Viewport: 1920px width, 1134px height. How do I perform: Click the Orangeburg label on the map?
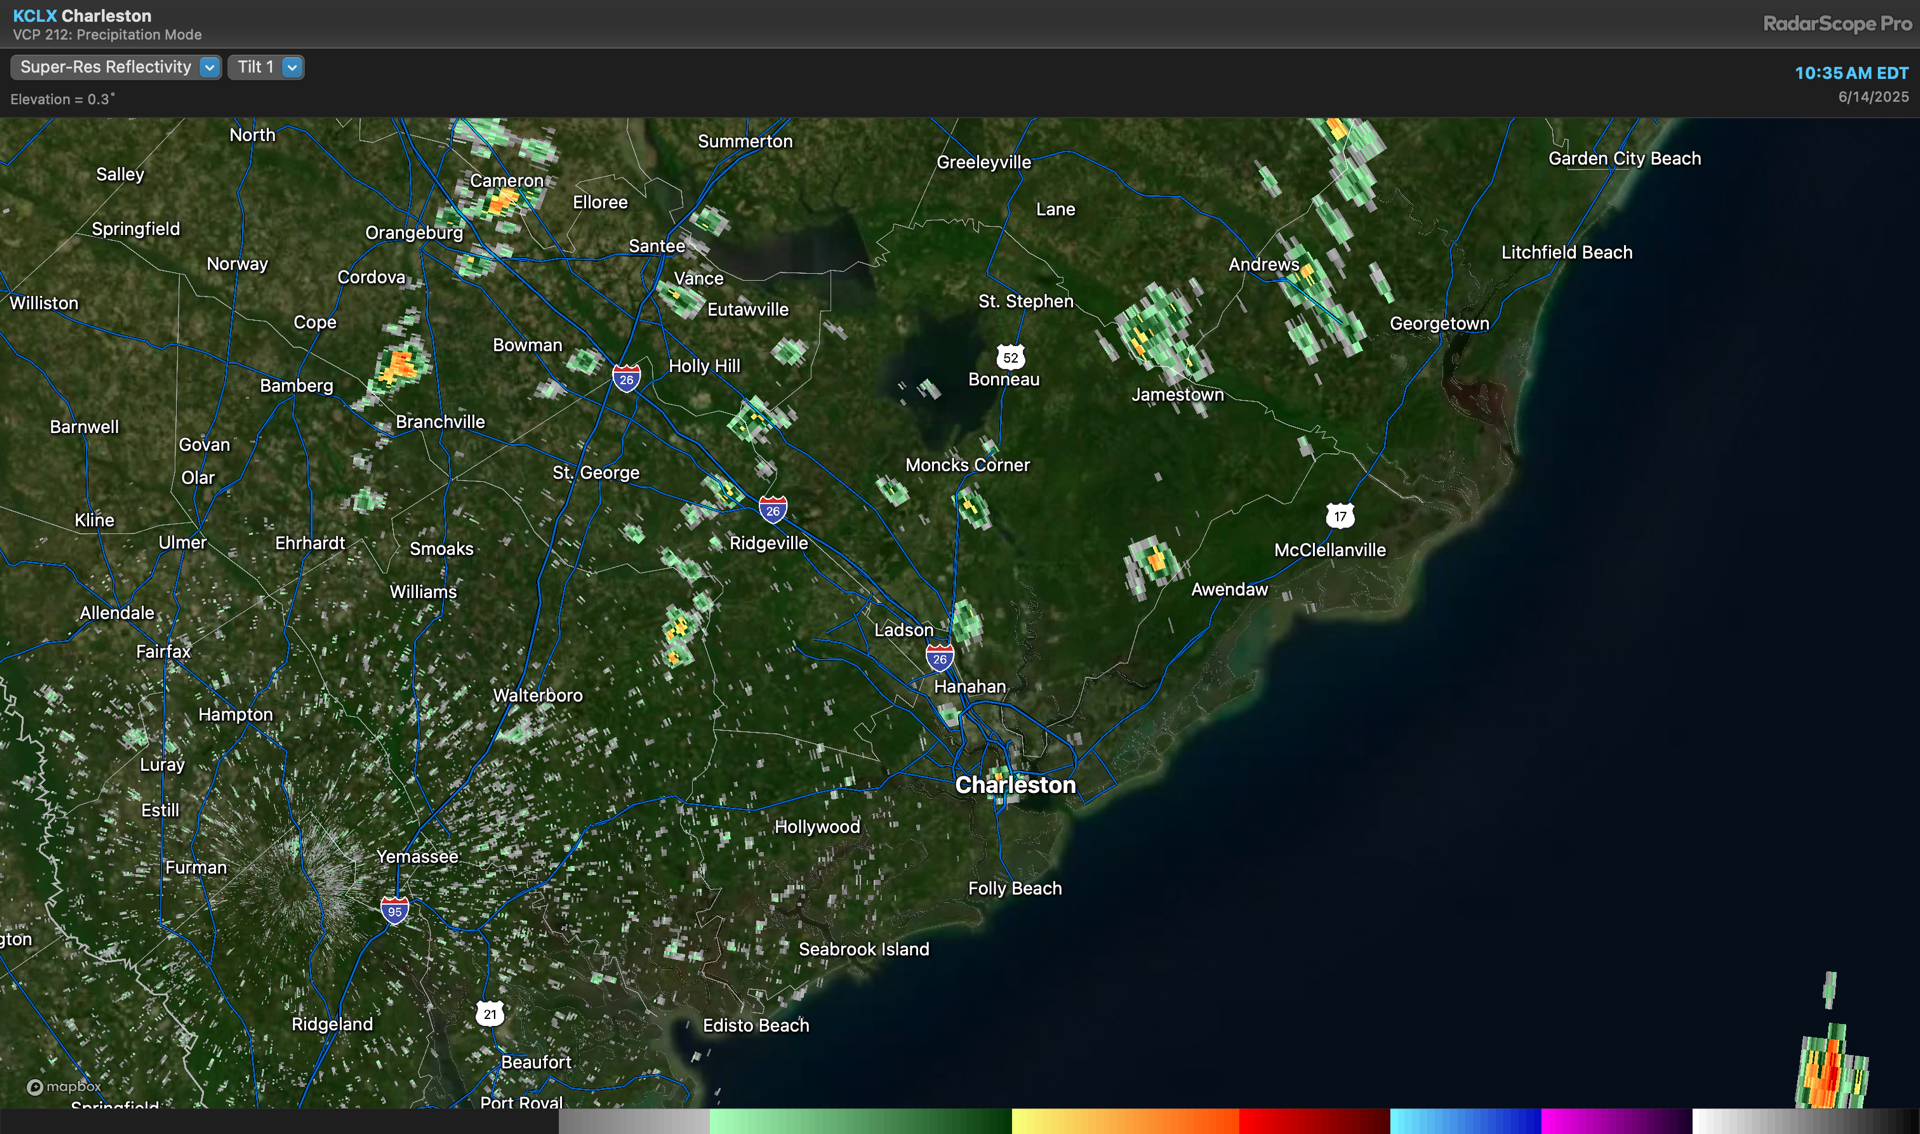pos(414,233)
